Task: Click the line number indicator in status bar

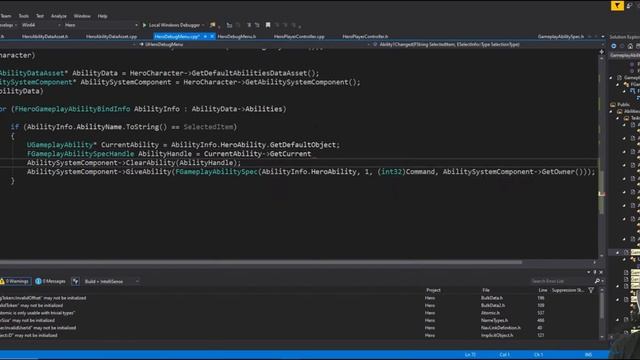Action: [470, 355]
